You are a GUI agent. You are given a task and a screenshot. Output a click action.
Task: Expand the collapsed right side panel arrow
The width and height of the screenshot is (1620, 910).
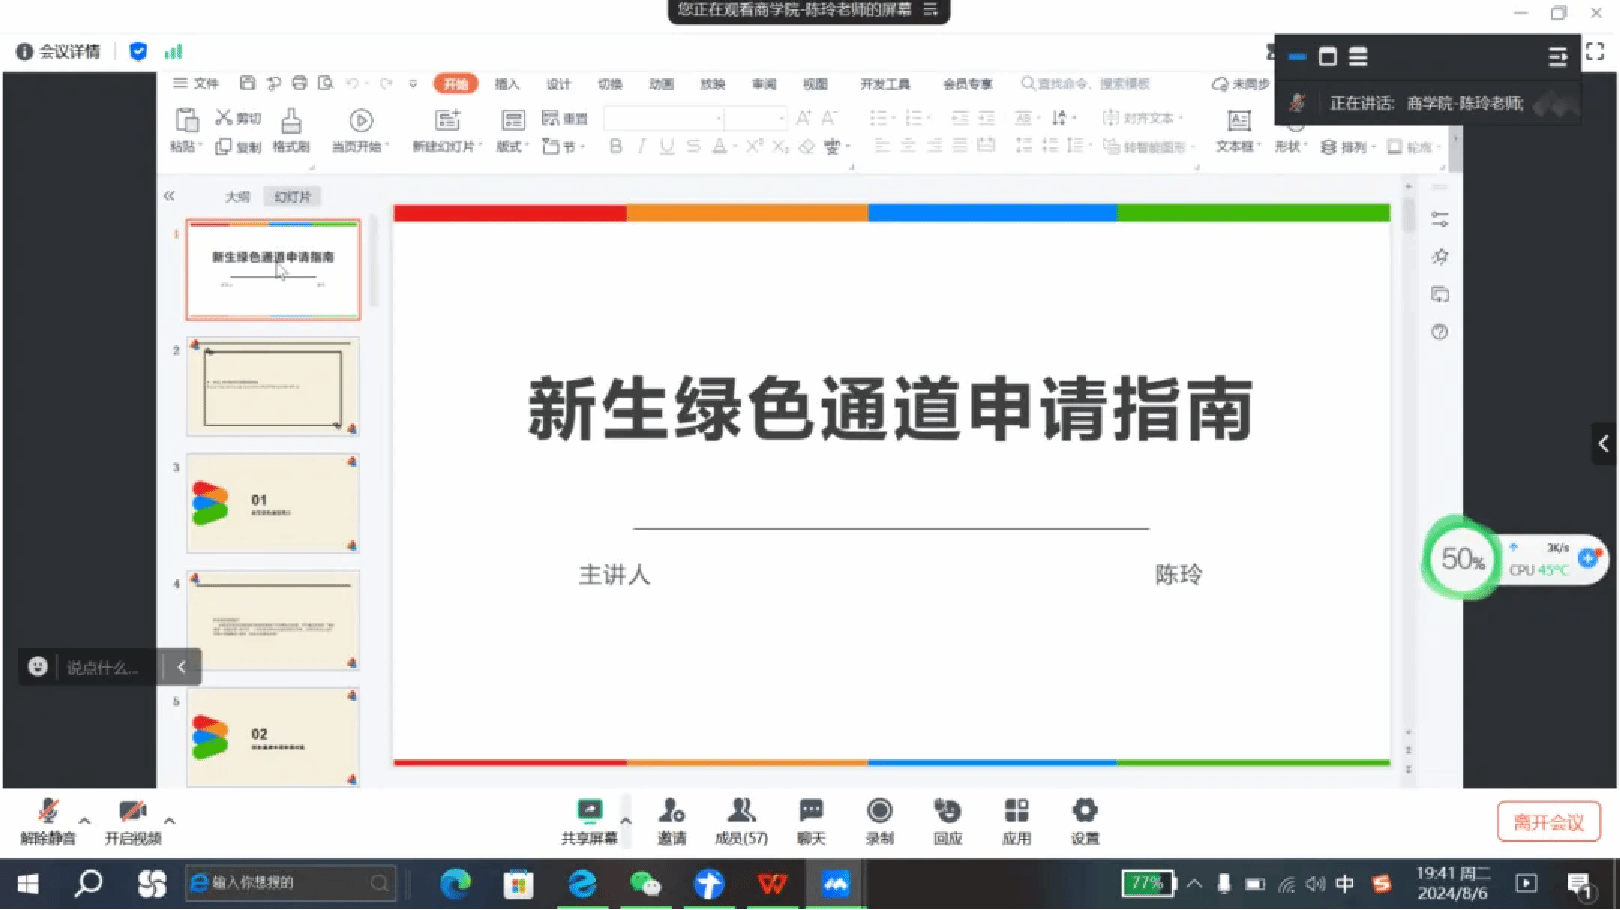coord(1604,443)
